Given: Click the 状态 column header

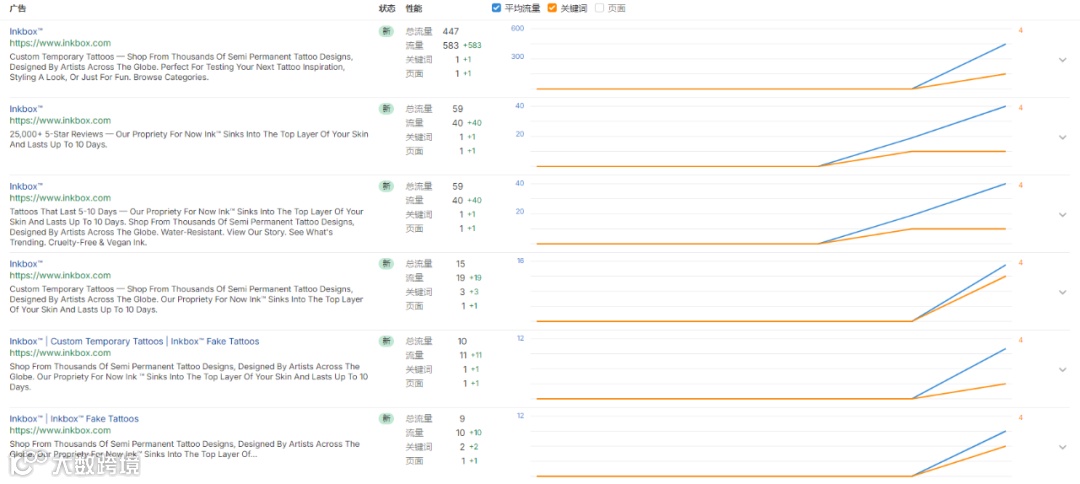Looking at the screenshot, I should tap(387, 8).
